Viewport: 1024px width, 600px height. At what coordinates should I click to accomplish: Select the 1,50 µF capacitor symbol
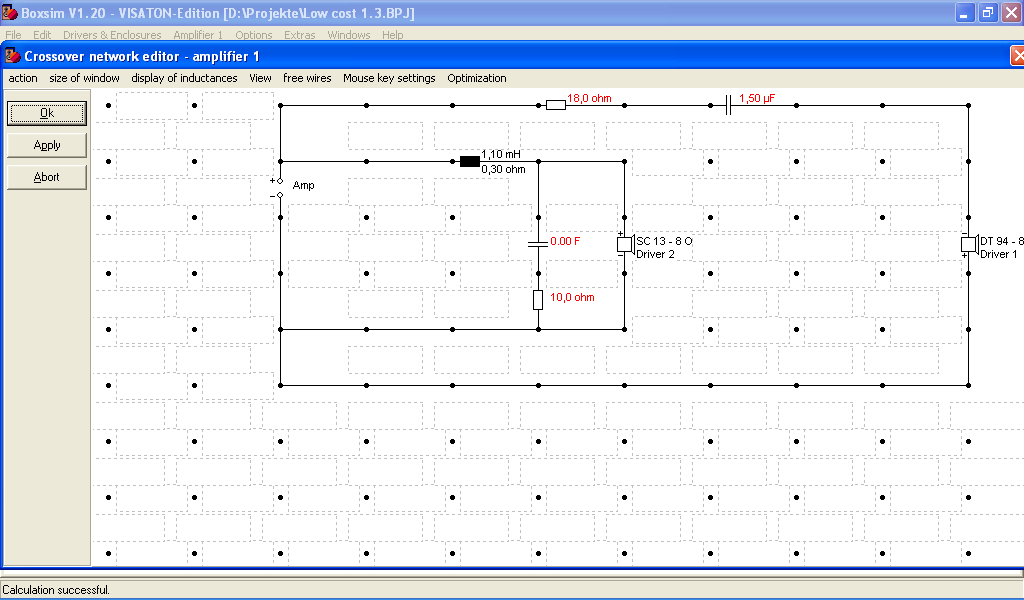tap(728, 105)
